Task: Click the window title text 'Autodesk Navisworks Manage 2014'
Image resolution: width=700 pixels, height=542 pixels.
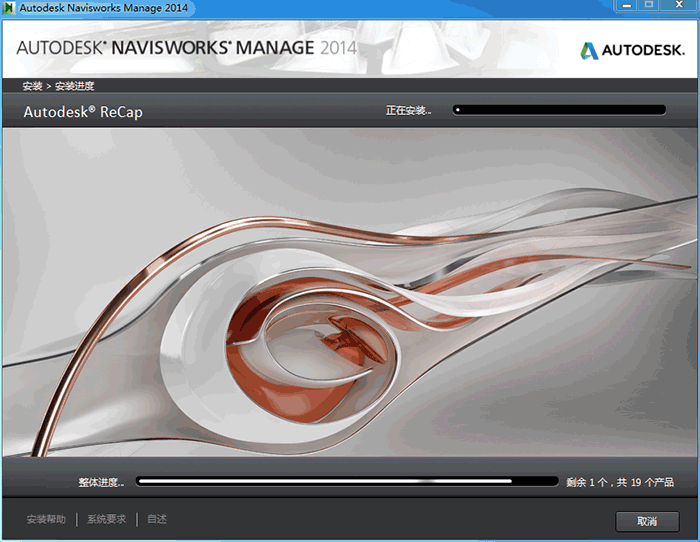Action: tap(103, 8)
